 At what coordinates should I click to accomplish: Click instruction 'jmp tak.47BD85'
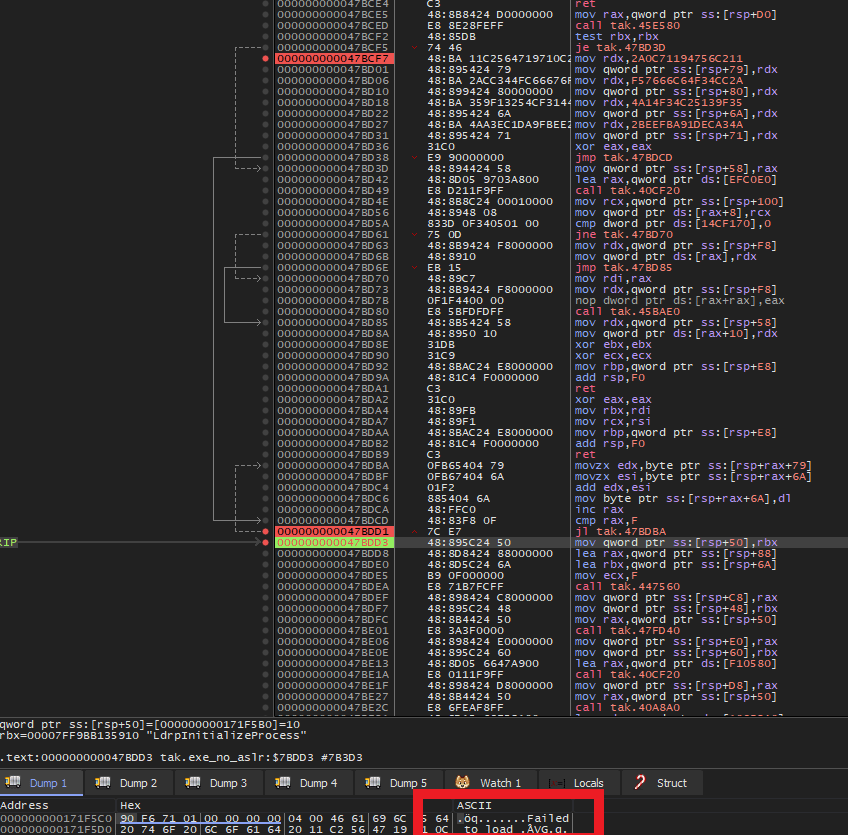623,268
